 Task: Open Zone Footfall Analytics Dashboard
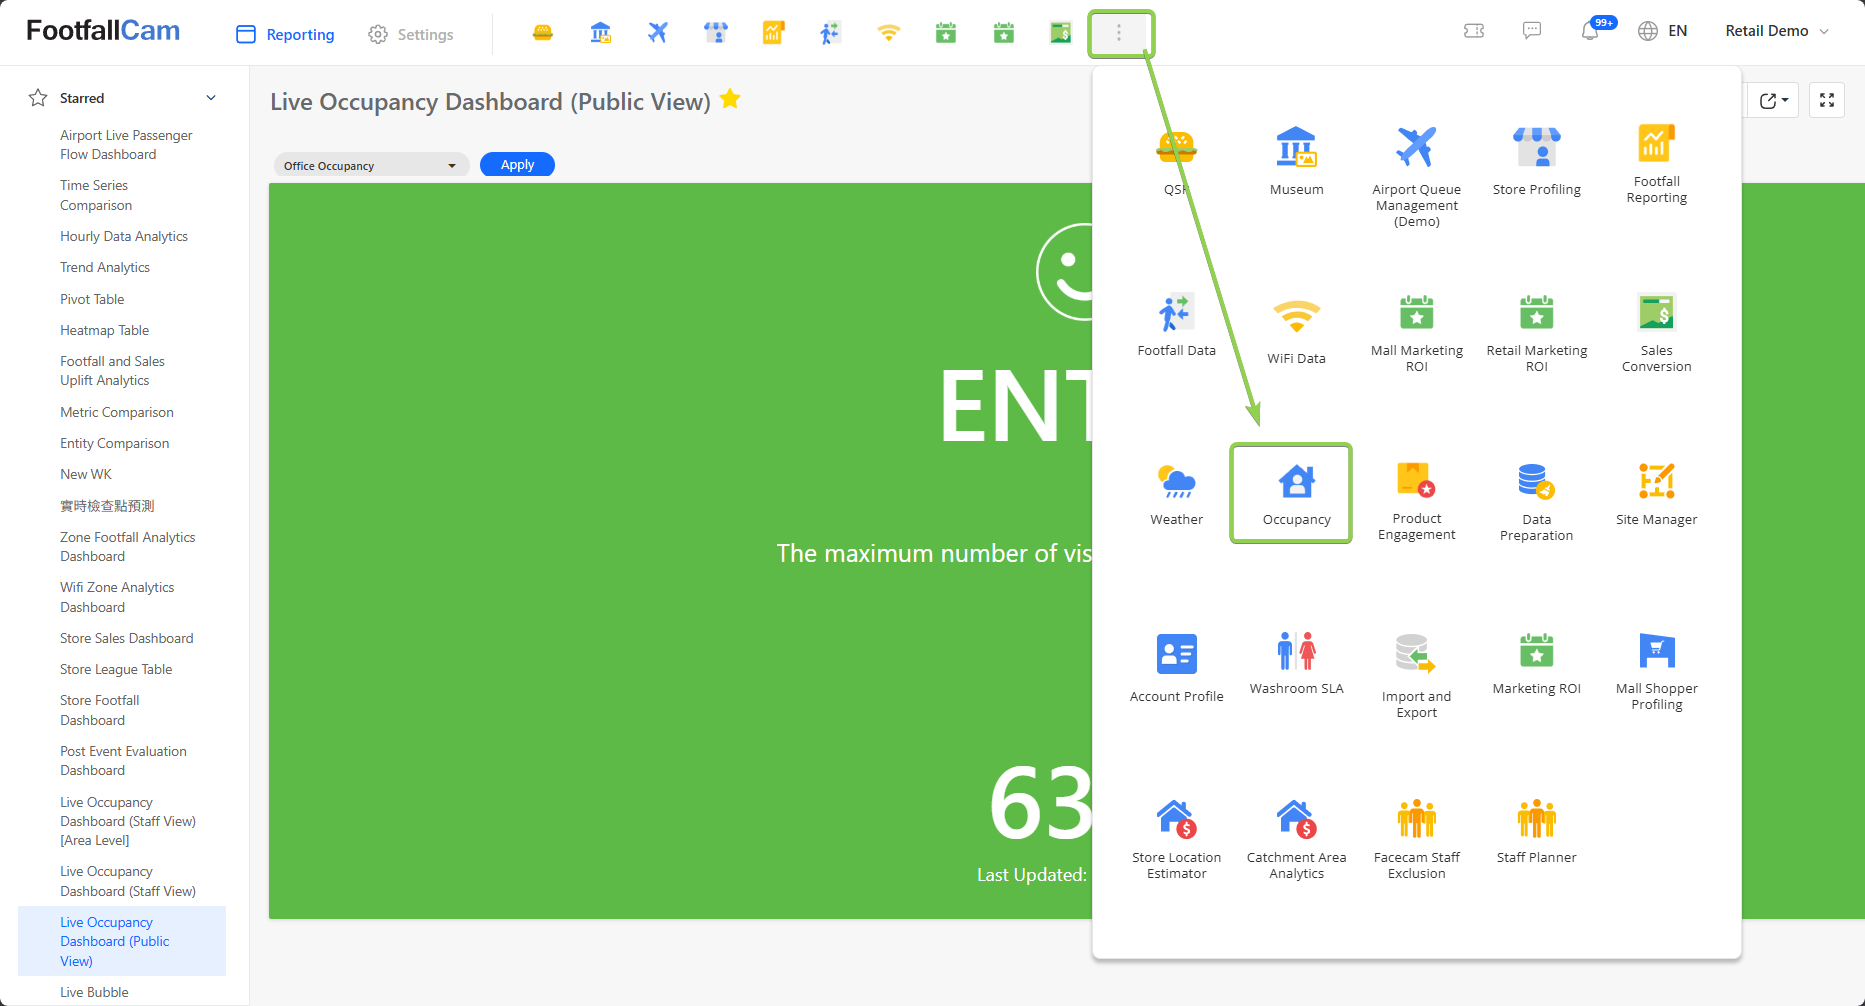pyautogui.click(x=128, y=547)
